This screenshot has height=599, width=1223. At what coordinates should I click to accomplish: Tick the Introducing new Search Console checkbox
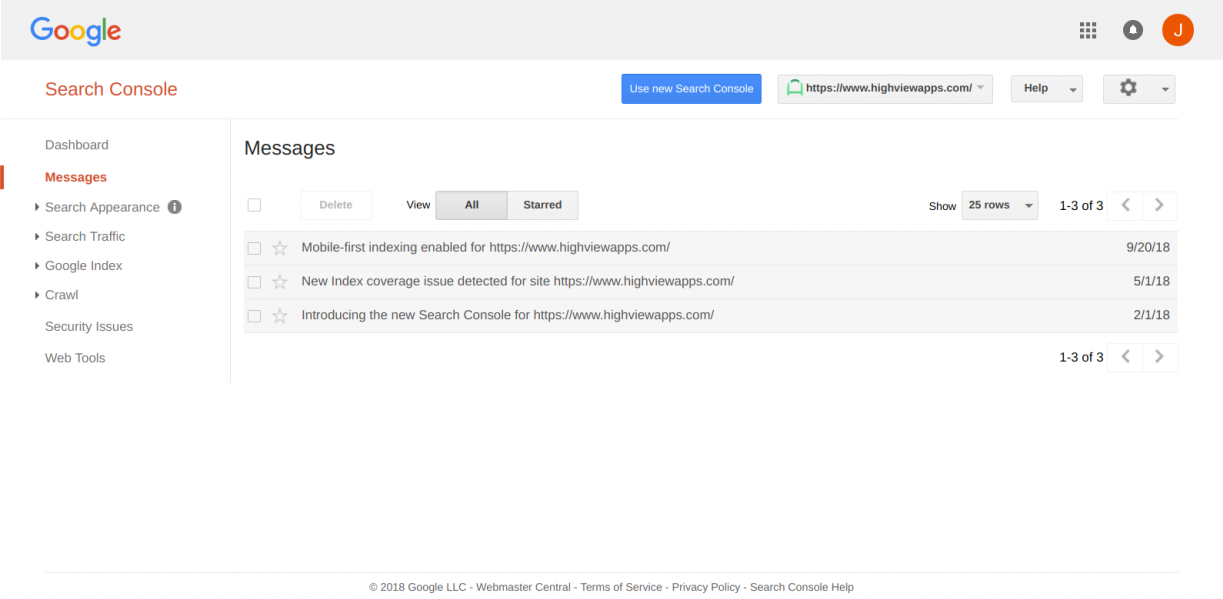click(x=254, y=316)
